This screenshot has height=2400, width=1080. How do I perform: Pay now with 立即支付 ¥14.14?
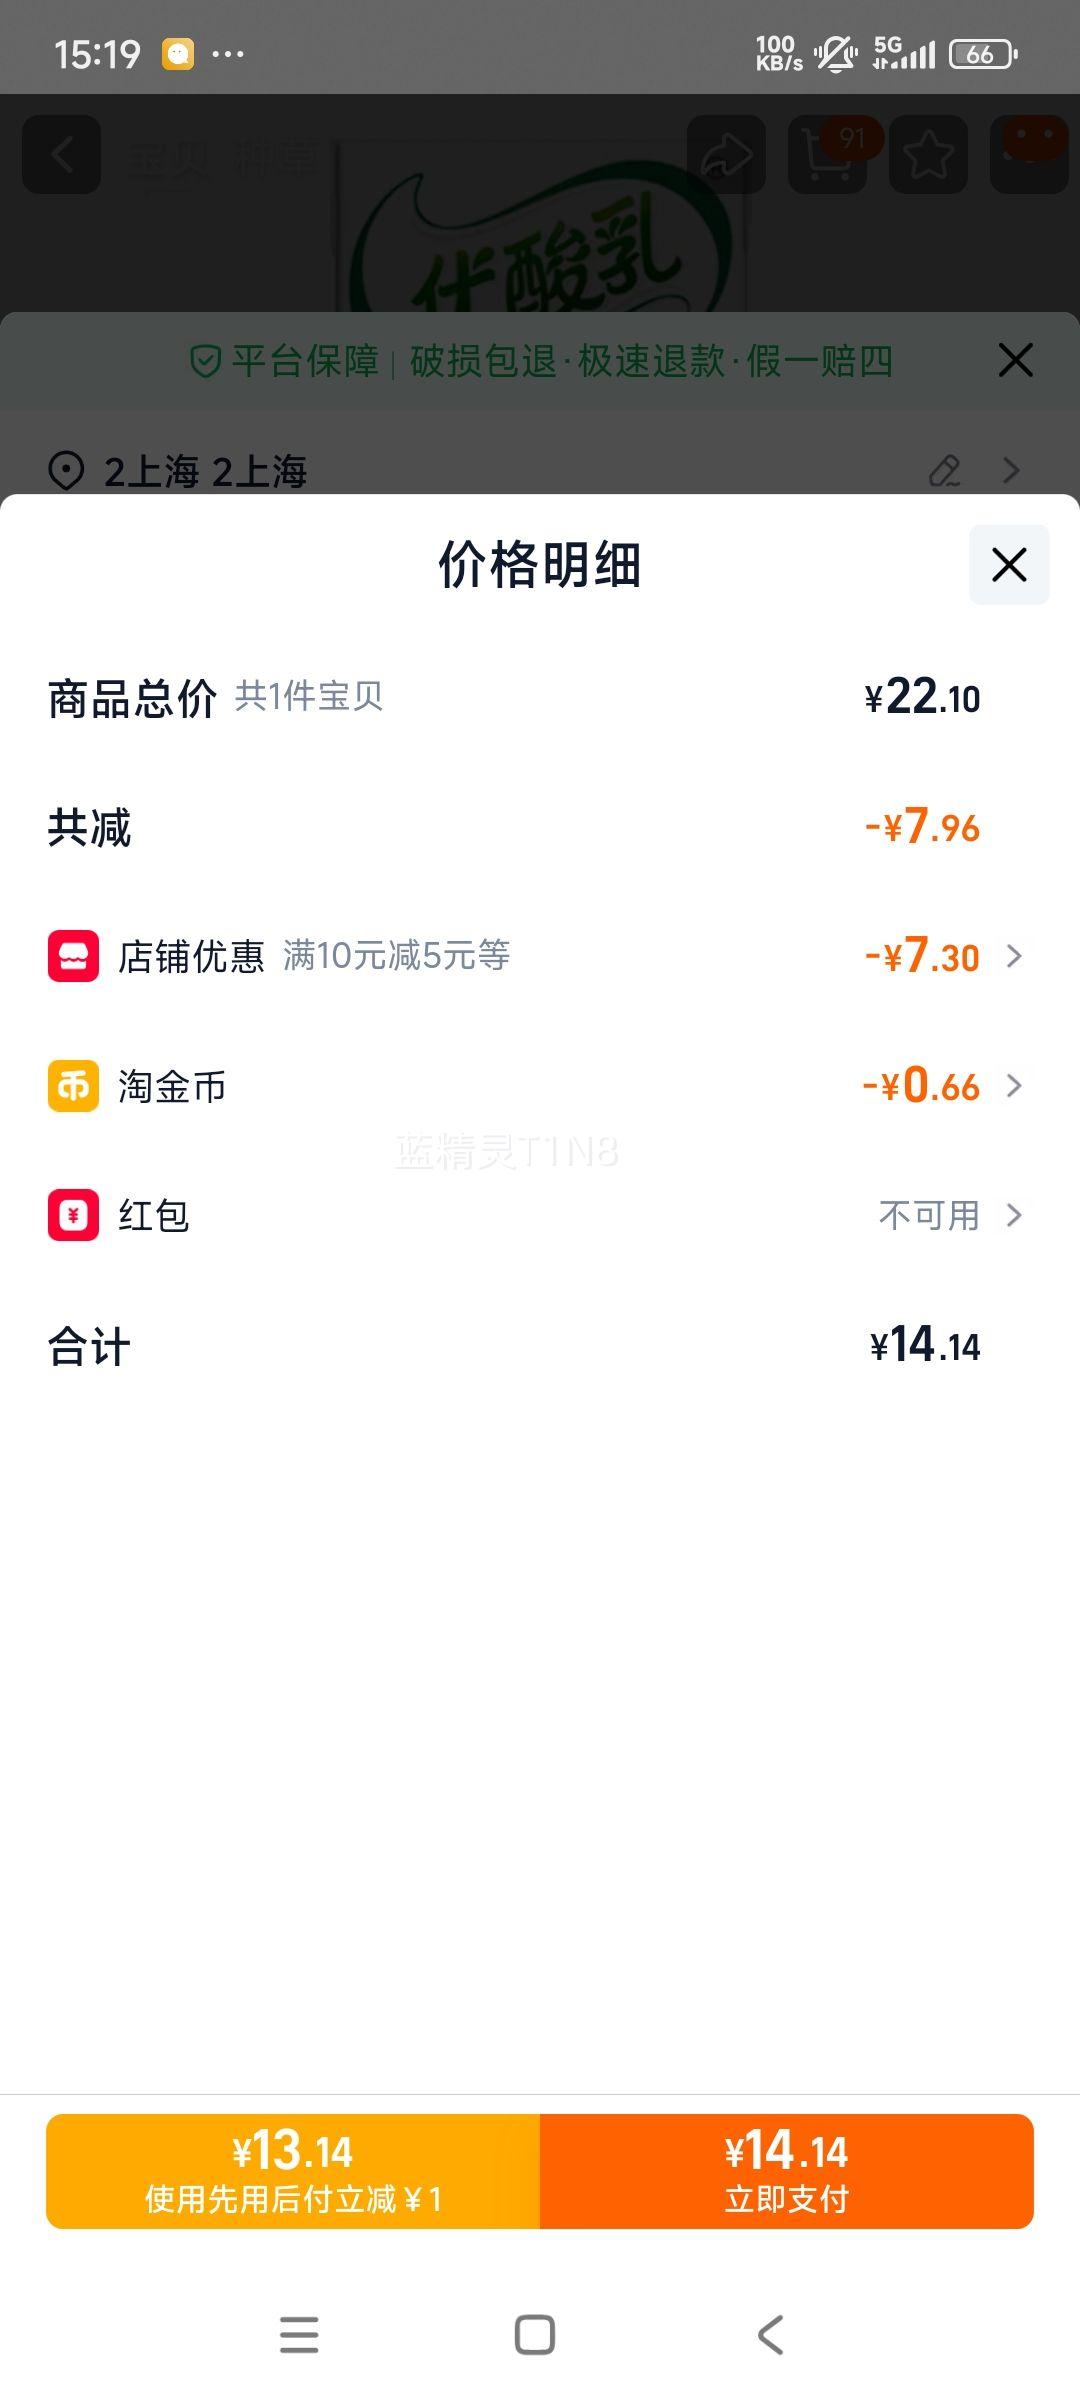click(786, 2171)
